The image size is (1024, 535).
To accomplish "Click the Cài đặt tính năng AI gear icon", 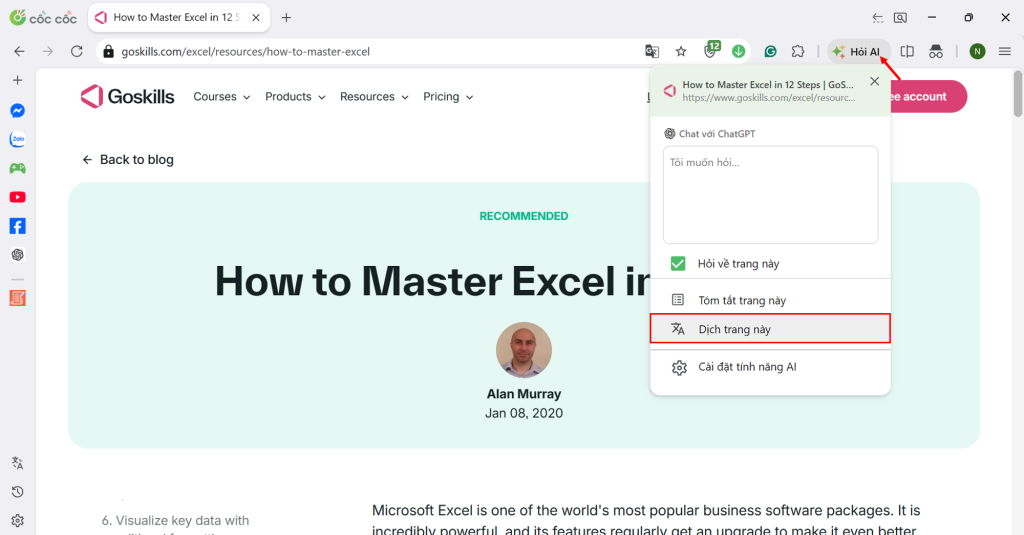I will 679,367.
